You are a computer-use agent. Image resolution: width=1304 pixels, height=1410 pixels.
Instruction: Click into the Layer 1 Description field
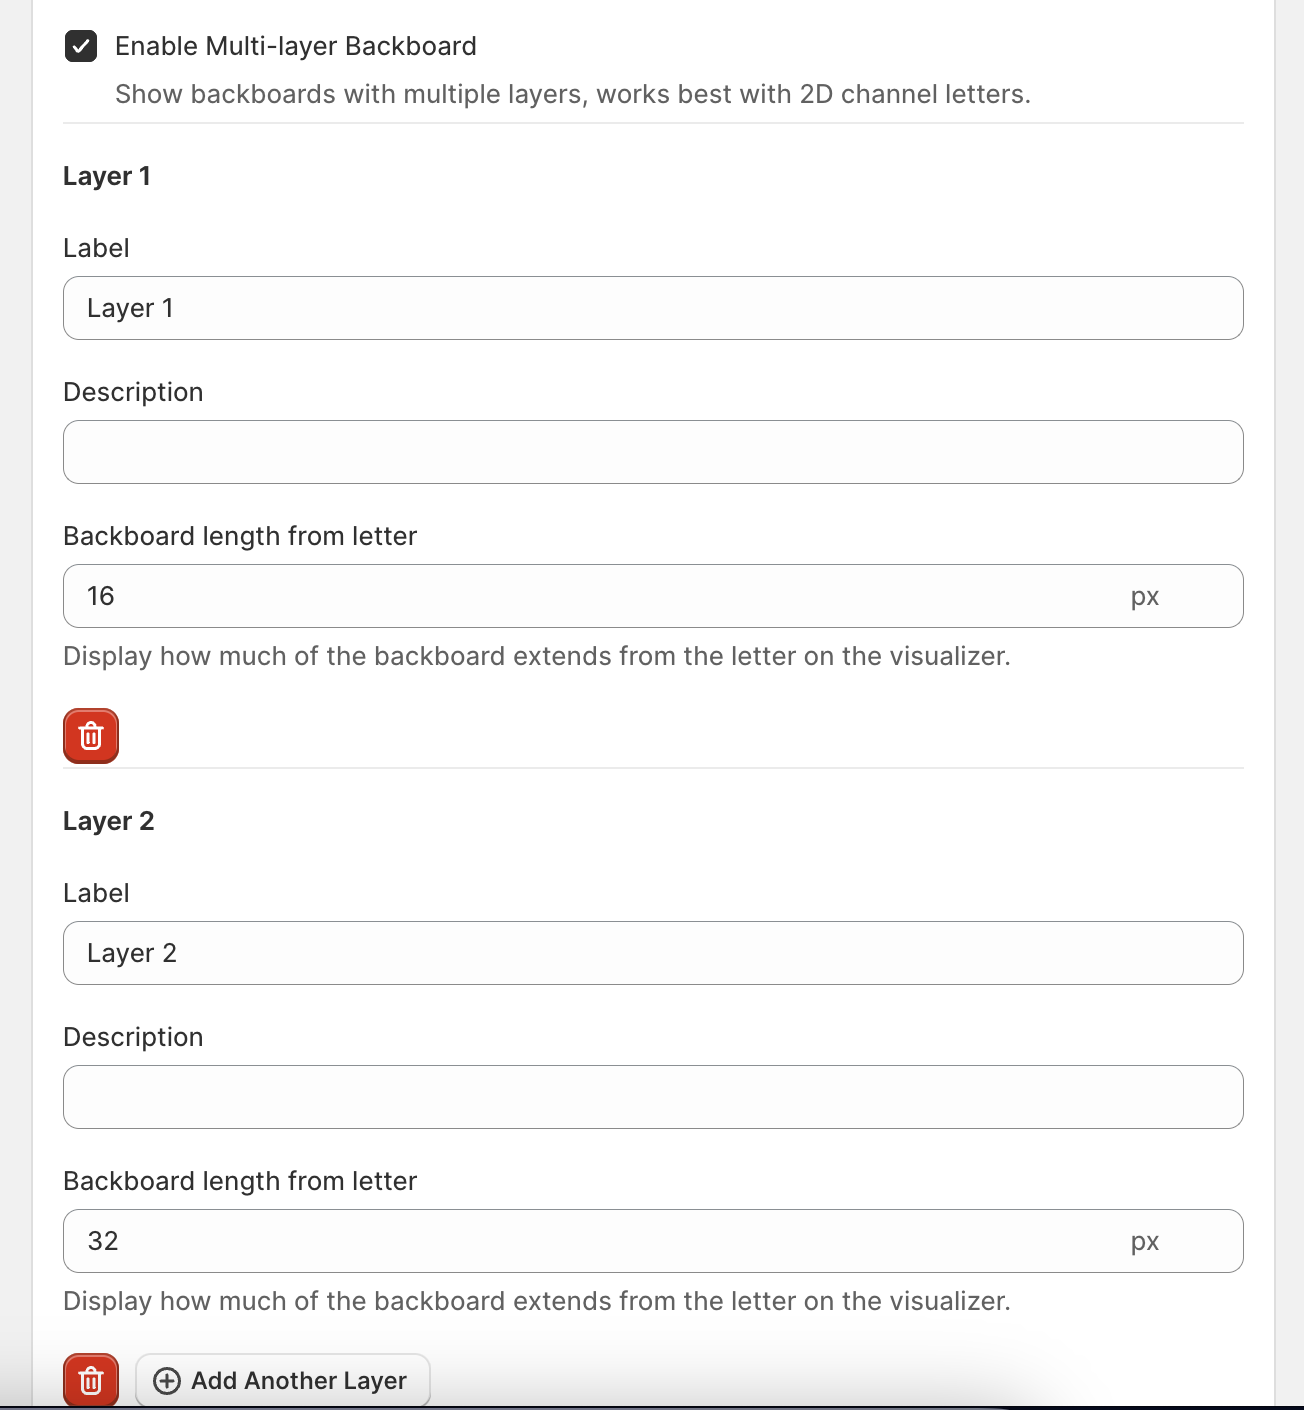tap(653, 452)
